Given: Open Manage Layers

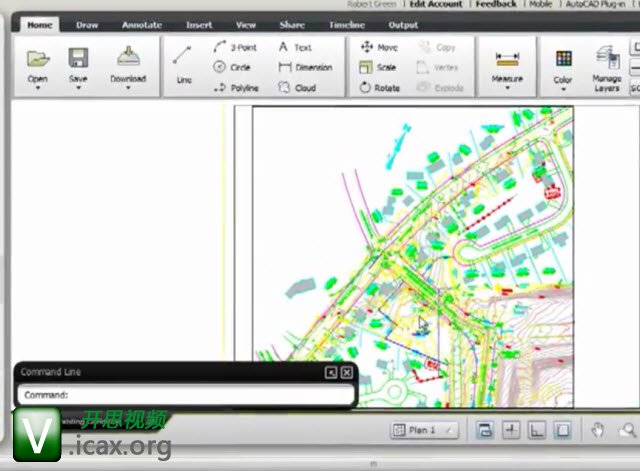Looking at the screenshot, I should [x=607, y=68].
